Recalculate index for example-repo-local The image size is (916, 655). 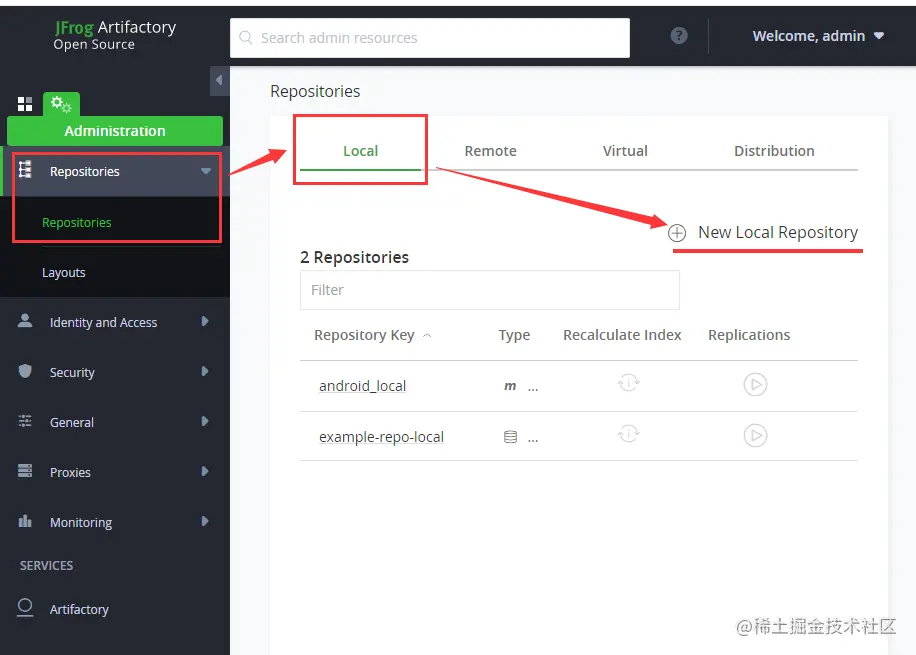(x=629, y=434)
